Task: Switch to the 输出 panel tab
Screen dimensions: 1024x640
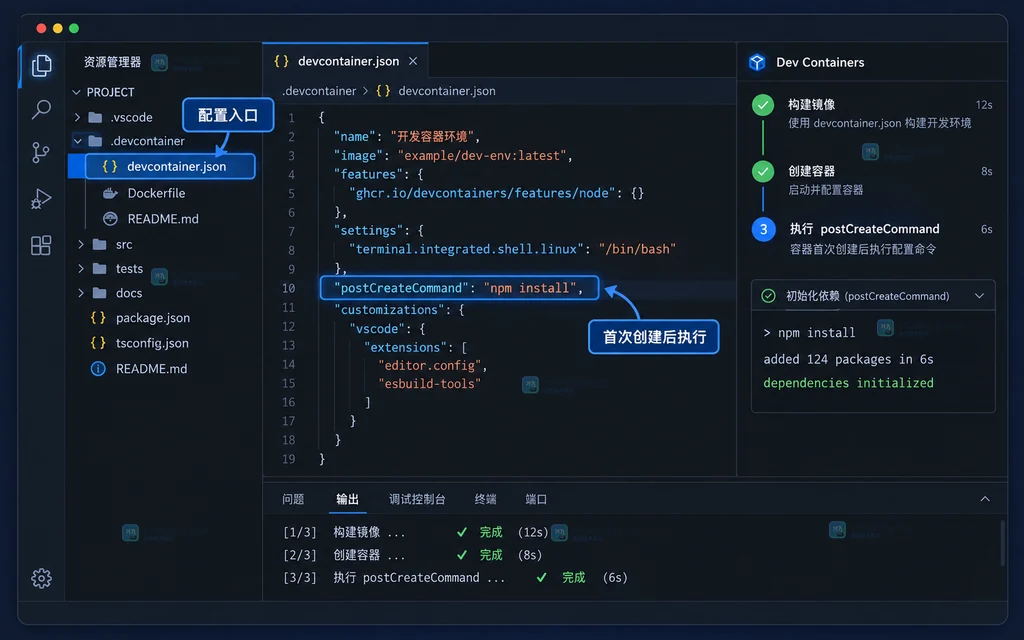Action: [x=347, y=499]
